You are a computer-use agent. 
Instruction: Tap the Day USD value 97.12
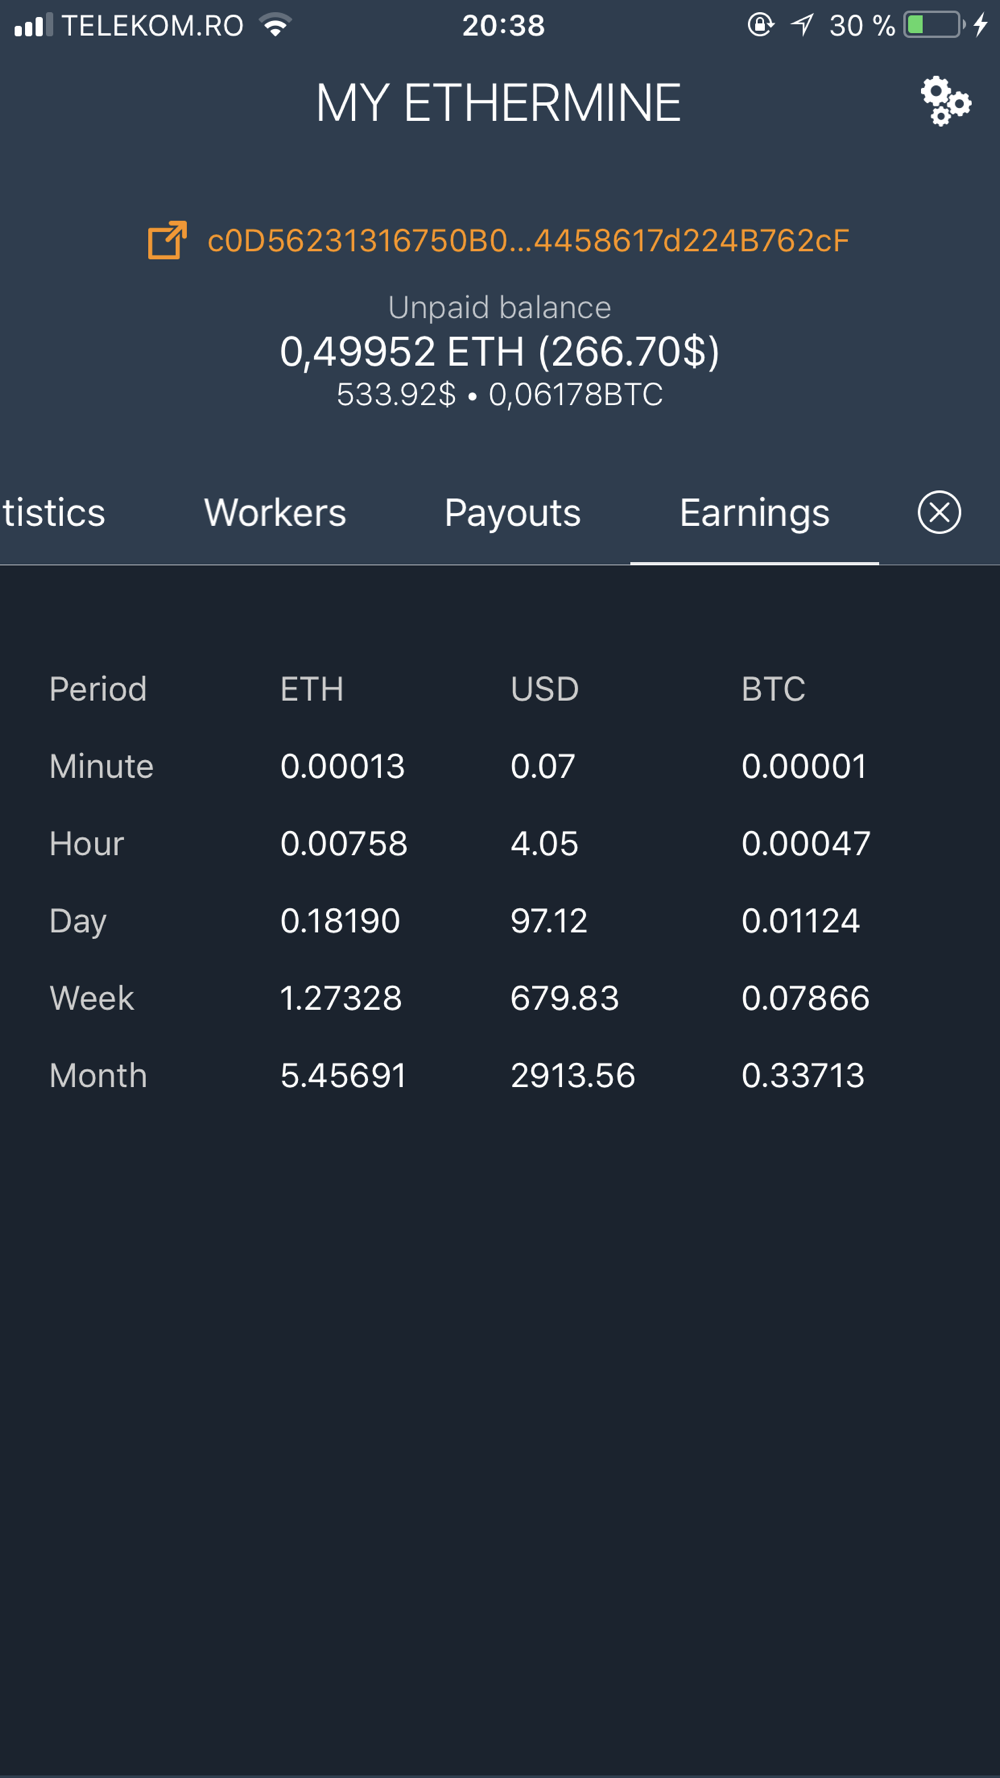tap(549, 921)
